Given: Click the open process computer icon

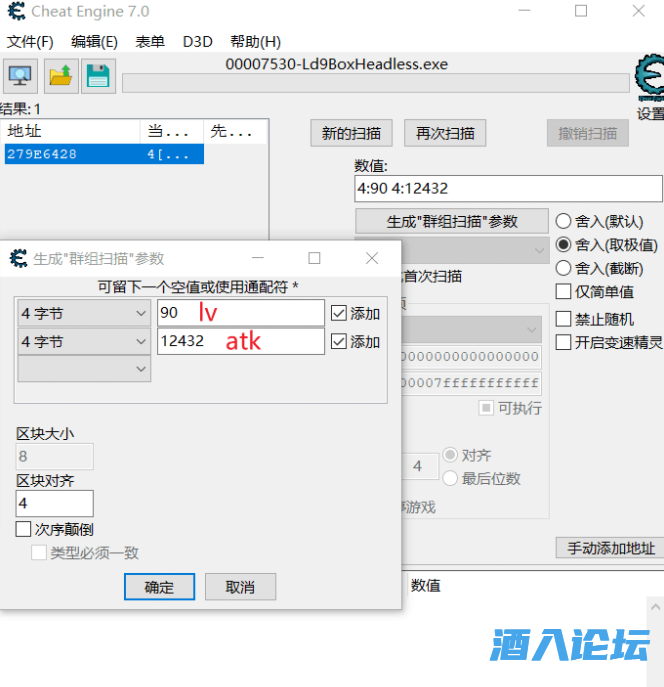Looking at the screenshot, I should click(x=21, y=76).
